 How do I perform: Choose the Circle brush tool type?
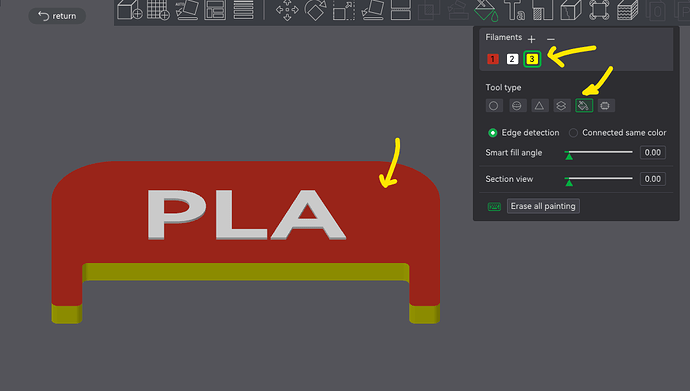pyautogui.click(x=494, y=106)
